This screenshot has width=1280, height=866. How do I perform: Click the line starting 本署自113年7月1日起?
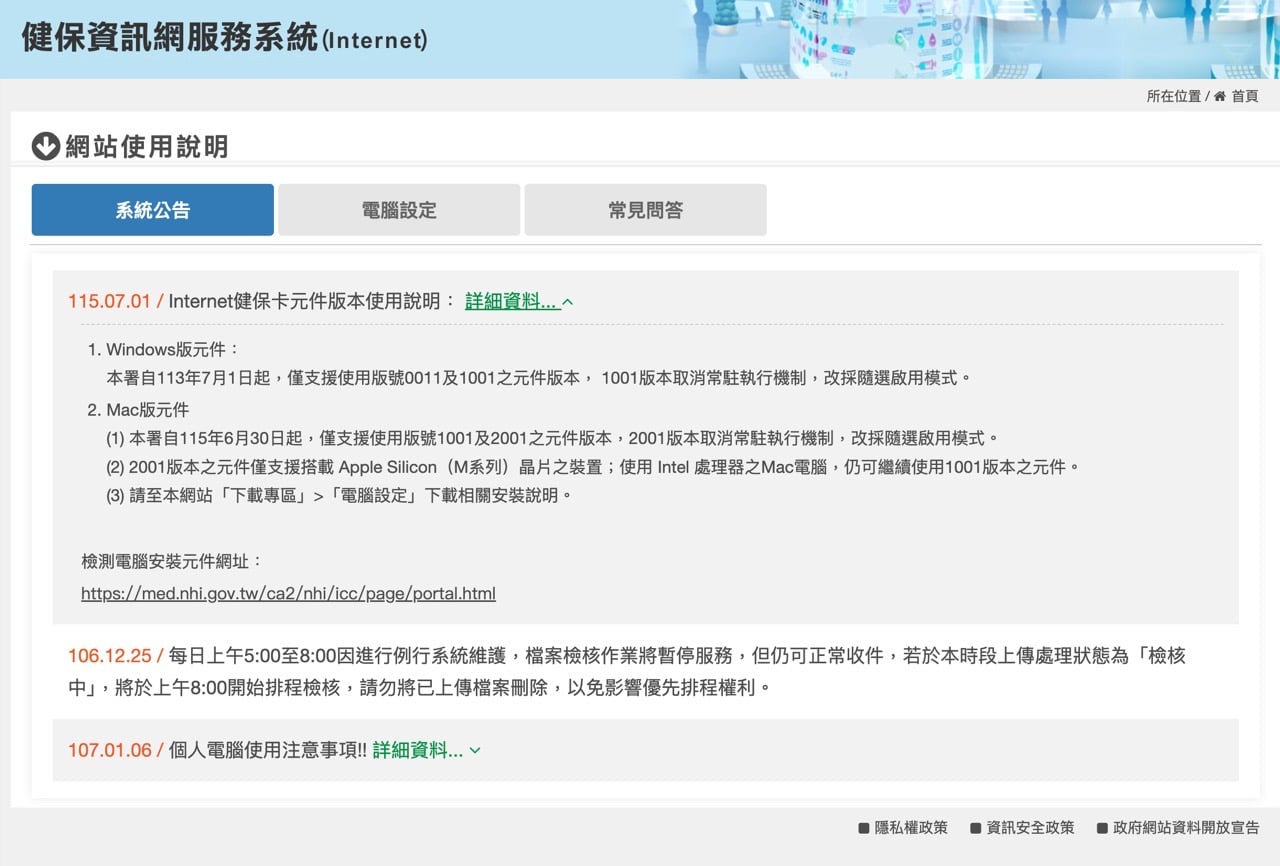pyautogui.click(x=539, y=378)
